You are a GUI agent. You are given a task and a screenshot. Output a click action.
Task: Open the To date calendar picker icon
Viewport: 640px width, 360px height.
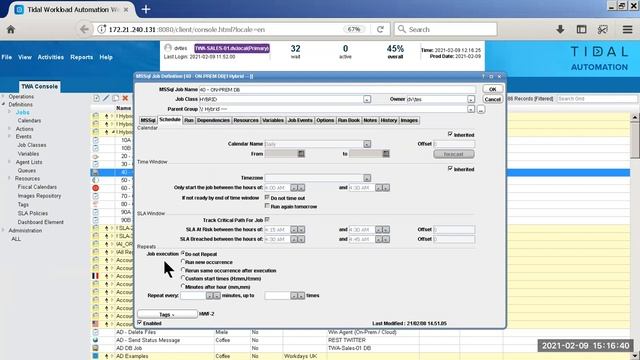coord(386,153)
